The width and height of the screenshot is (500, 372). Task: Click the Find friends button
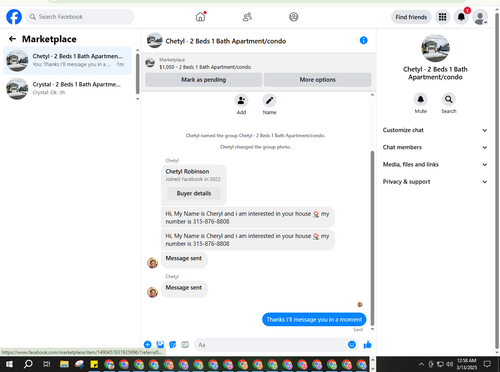411,17
